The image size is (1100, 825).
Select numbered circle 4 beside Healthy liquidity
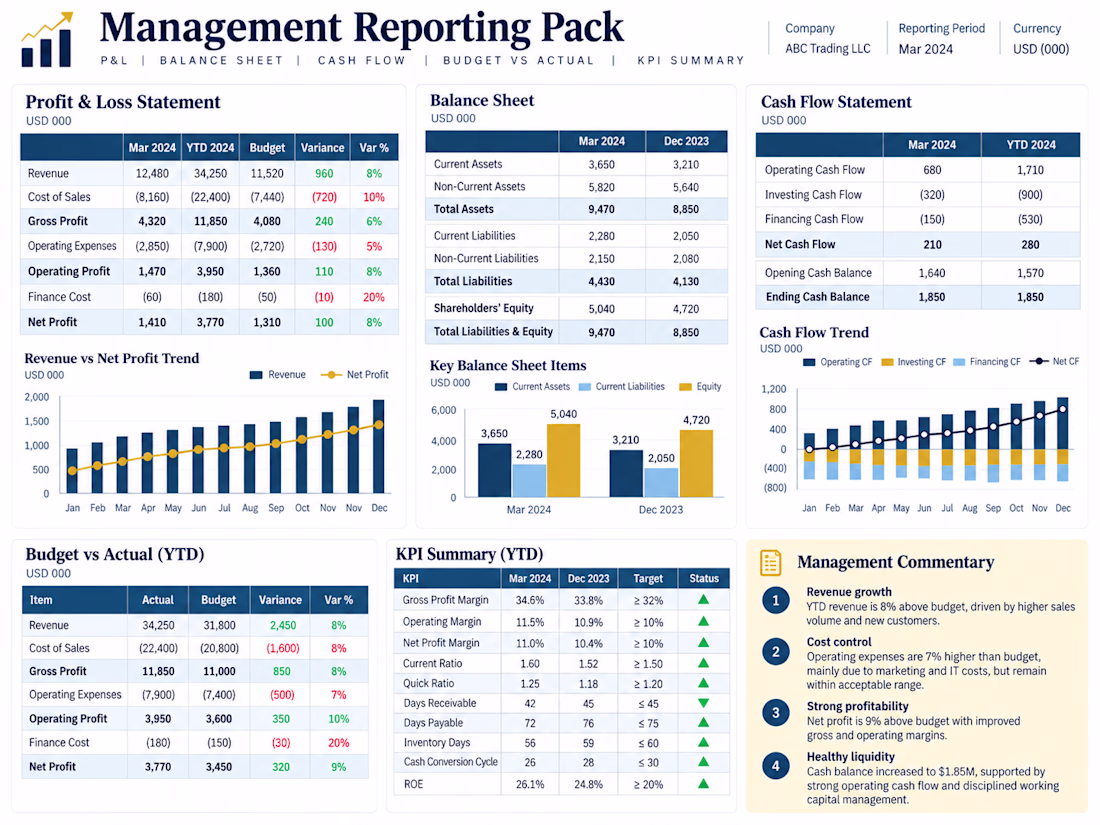776,766
